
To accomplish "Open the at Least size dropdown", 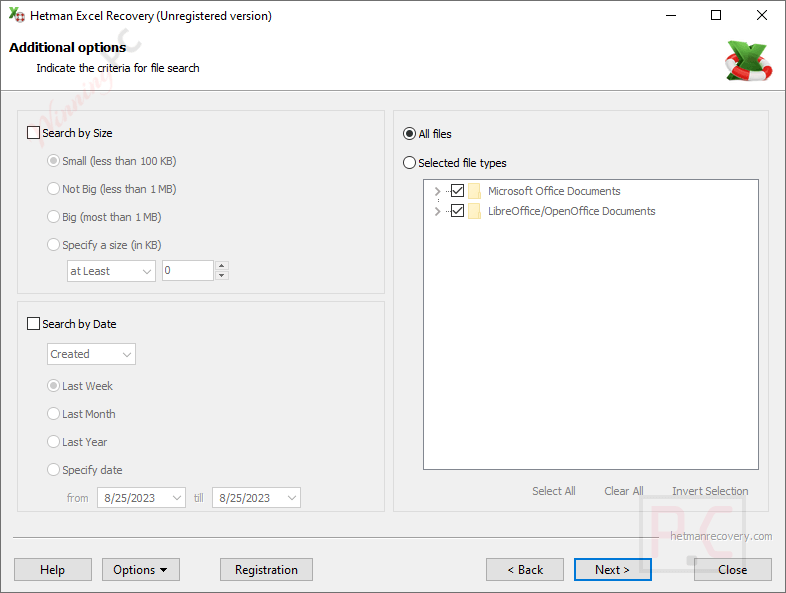I will coord(111,271).
